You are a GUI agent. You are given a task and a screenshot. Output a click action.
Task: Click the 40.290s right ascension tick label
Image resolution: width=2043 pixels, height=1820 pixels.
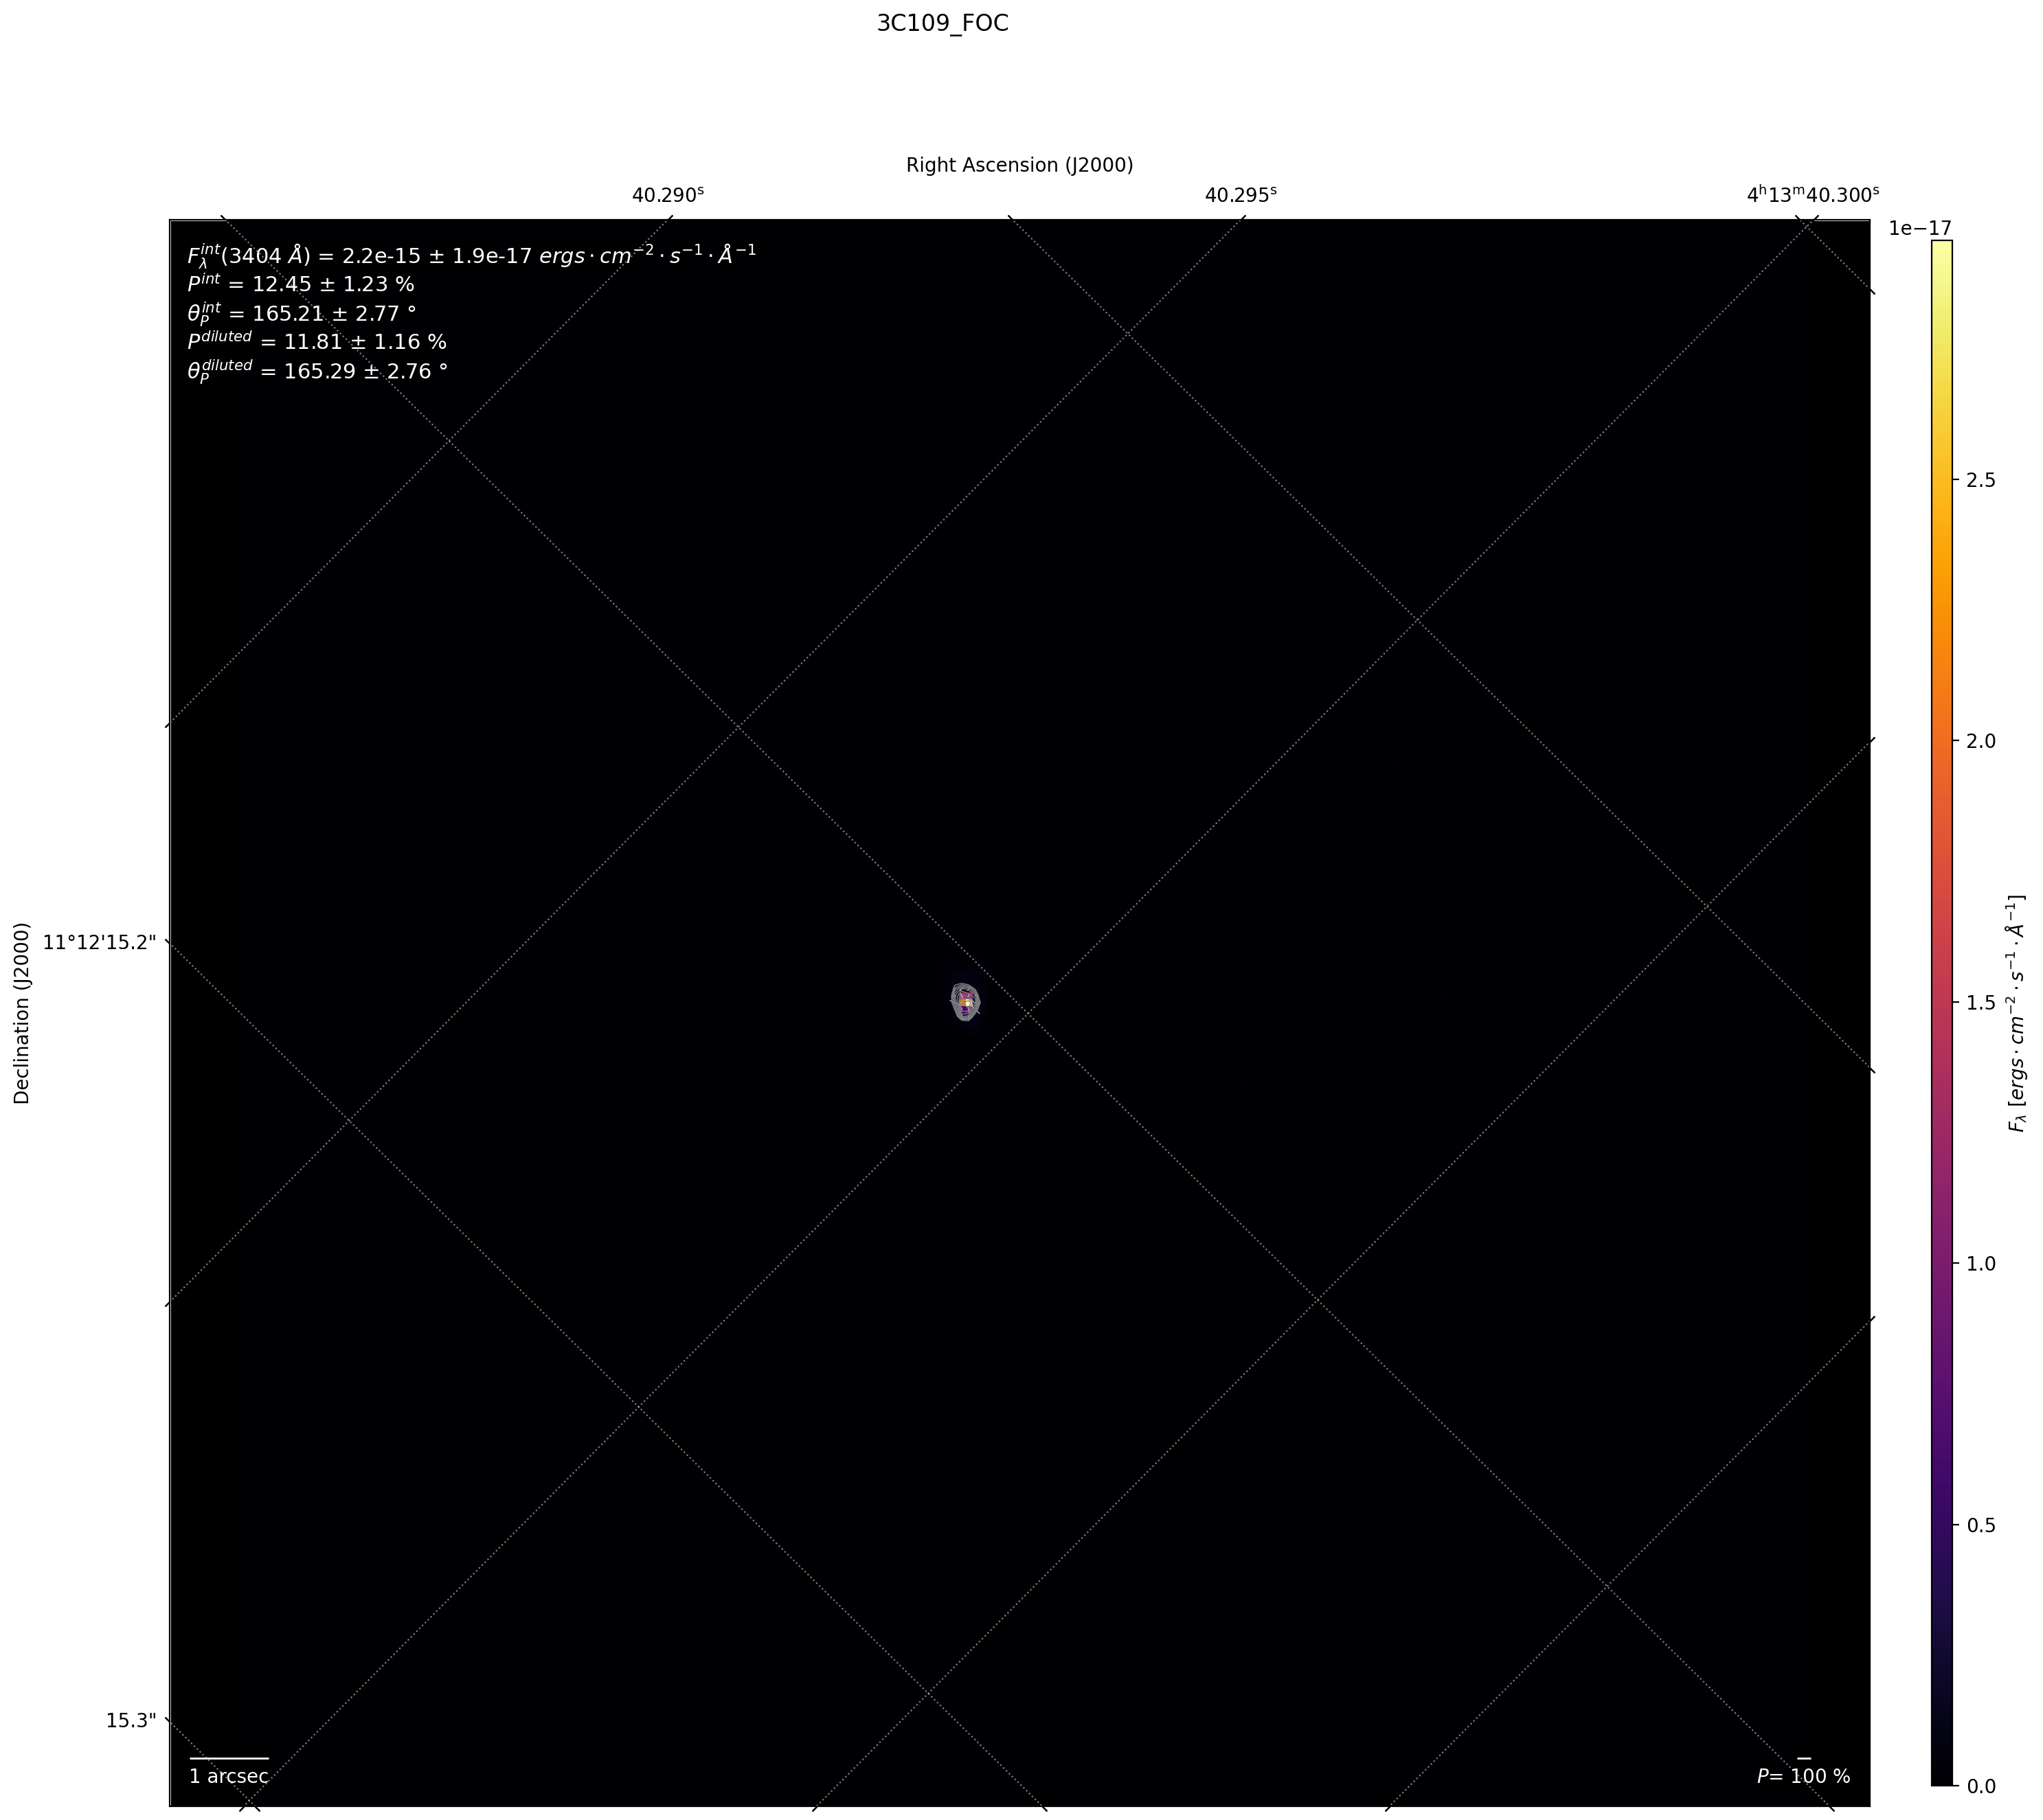click(667, 195)
